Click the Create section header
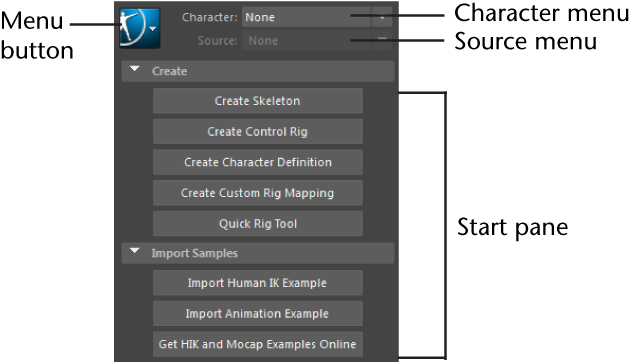This screenshot has width=630, height=362. (258, 71)
